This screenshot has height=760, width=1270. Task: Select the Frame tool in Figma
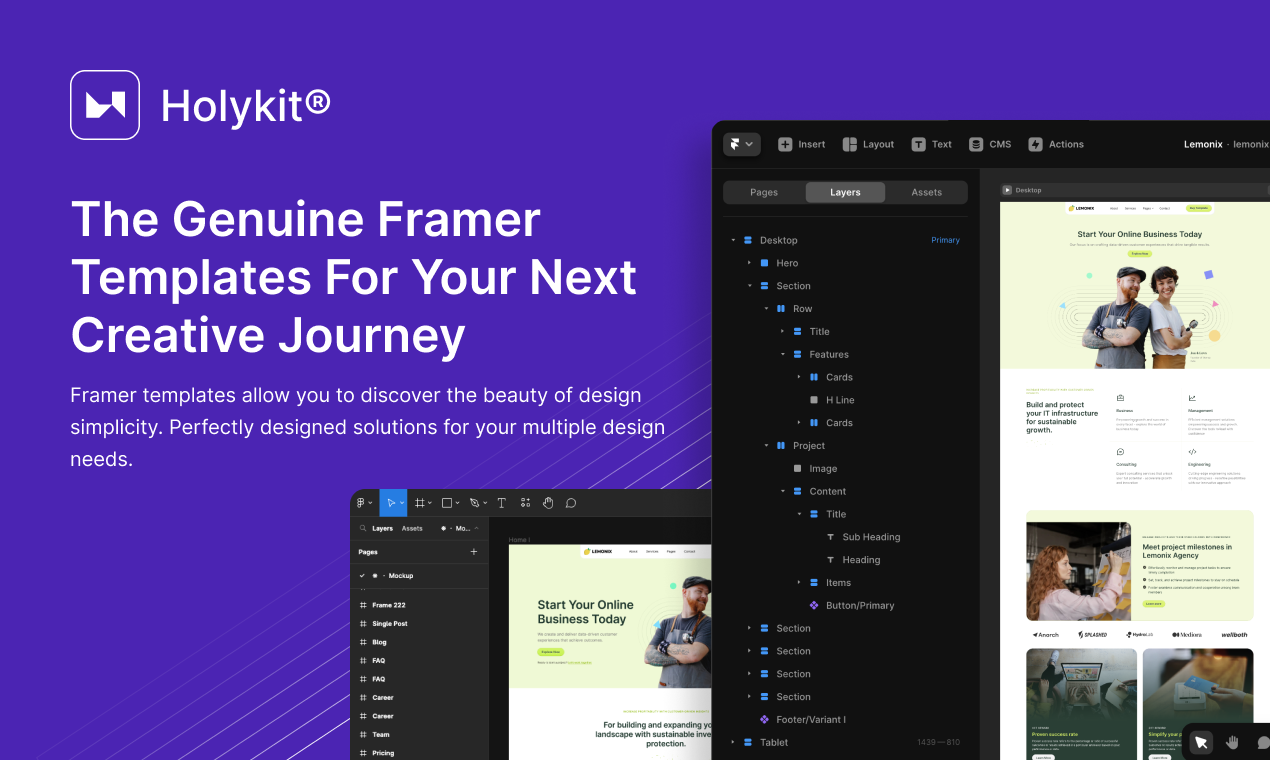(424, 503)
